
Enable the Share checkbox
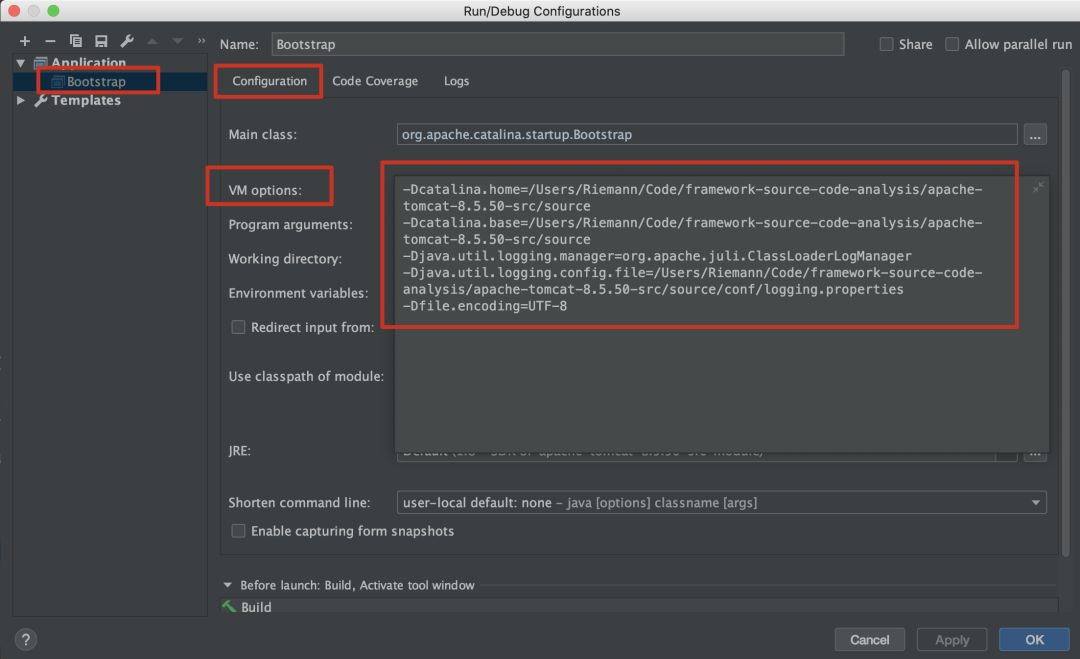click(x=886, y=44)
